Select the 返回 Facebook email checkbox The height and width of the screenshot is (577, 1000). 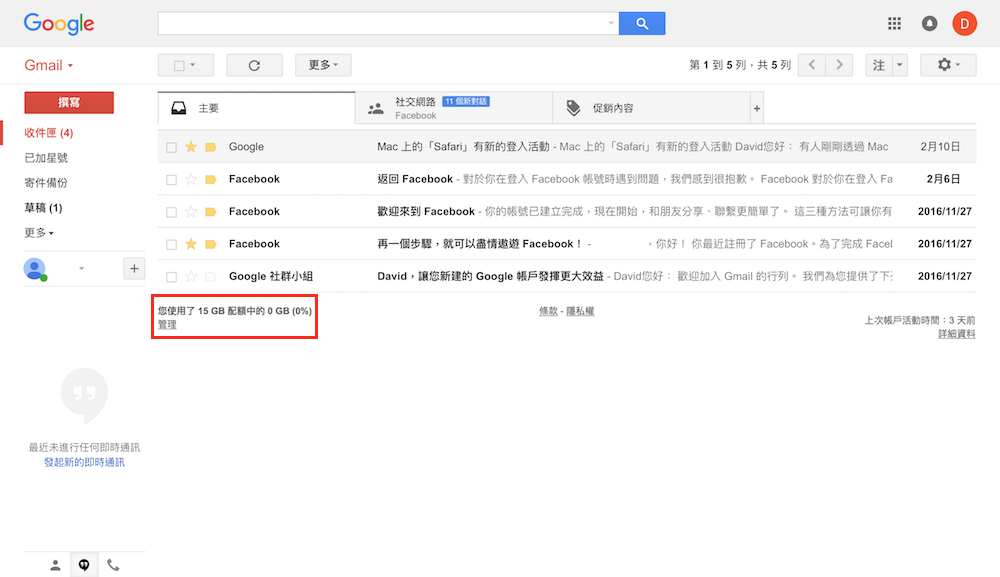[x=171, y=180]
